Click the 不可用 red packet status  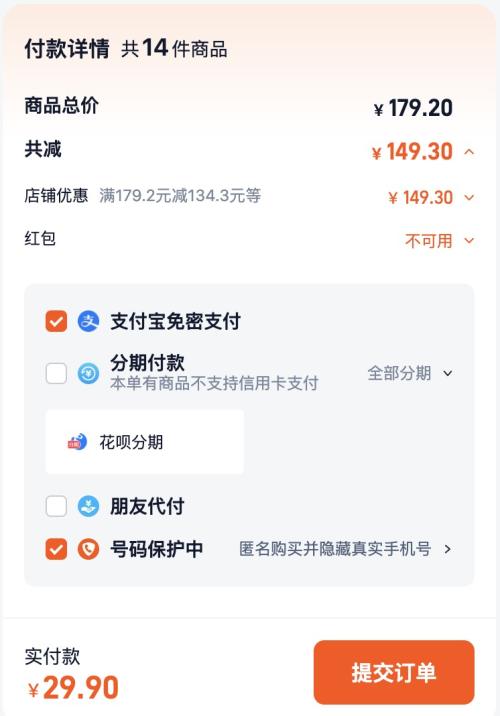tap(428, 241)
